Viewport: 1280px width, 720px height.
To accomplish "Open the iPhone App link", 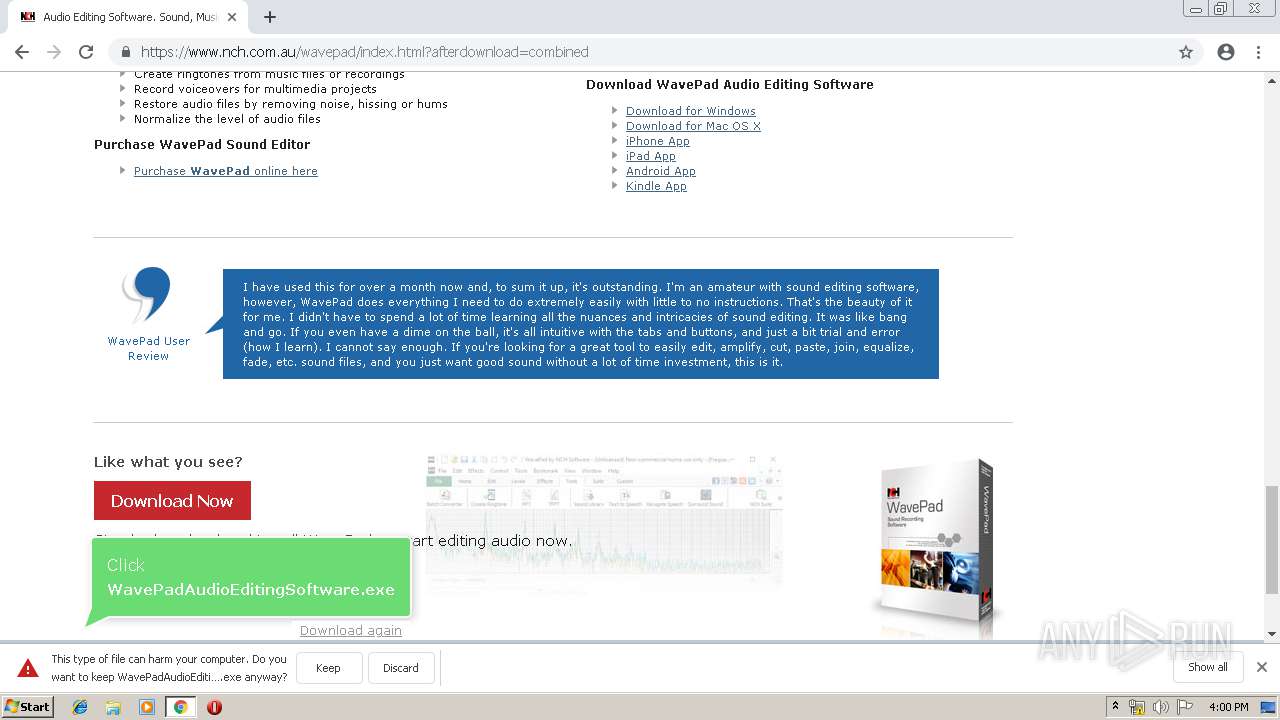I will (658, 141).
